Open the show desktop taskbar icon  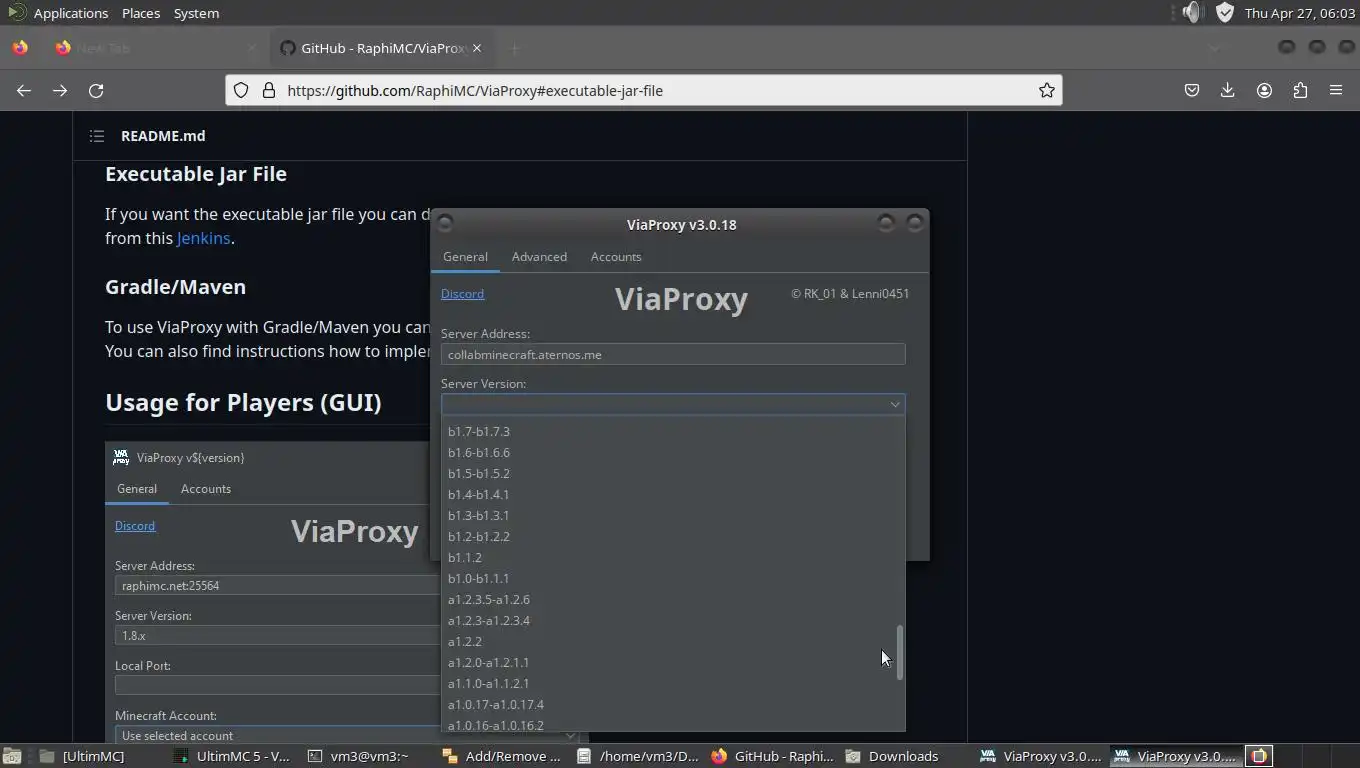(x=11, y=756)
